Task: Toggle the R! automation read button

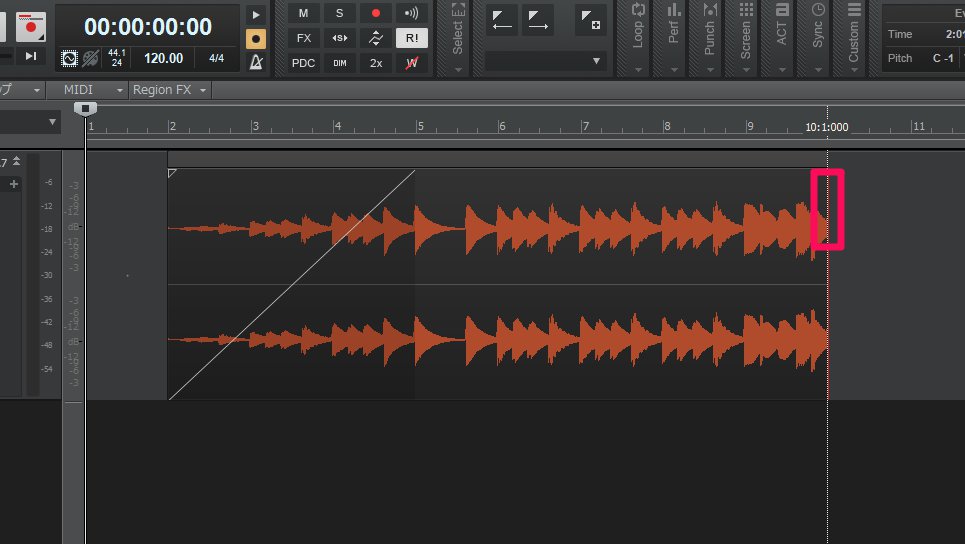Action: pos(412,38)
